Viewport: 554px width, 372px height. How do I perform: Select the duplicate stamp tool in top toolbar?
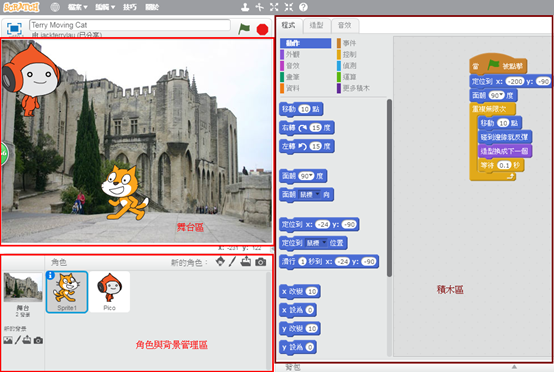point(245,7)
